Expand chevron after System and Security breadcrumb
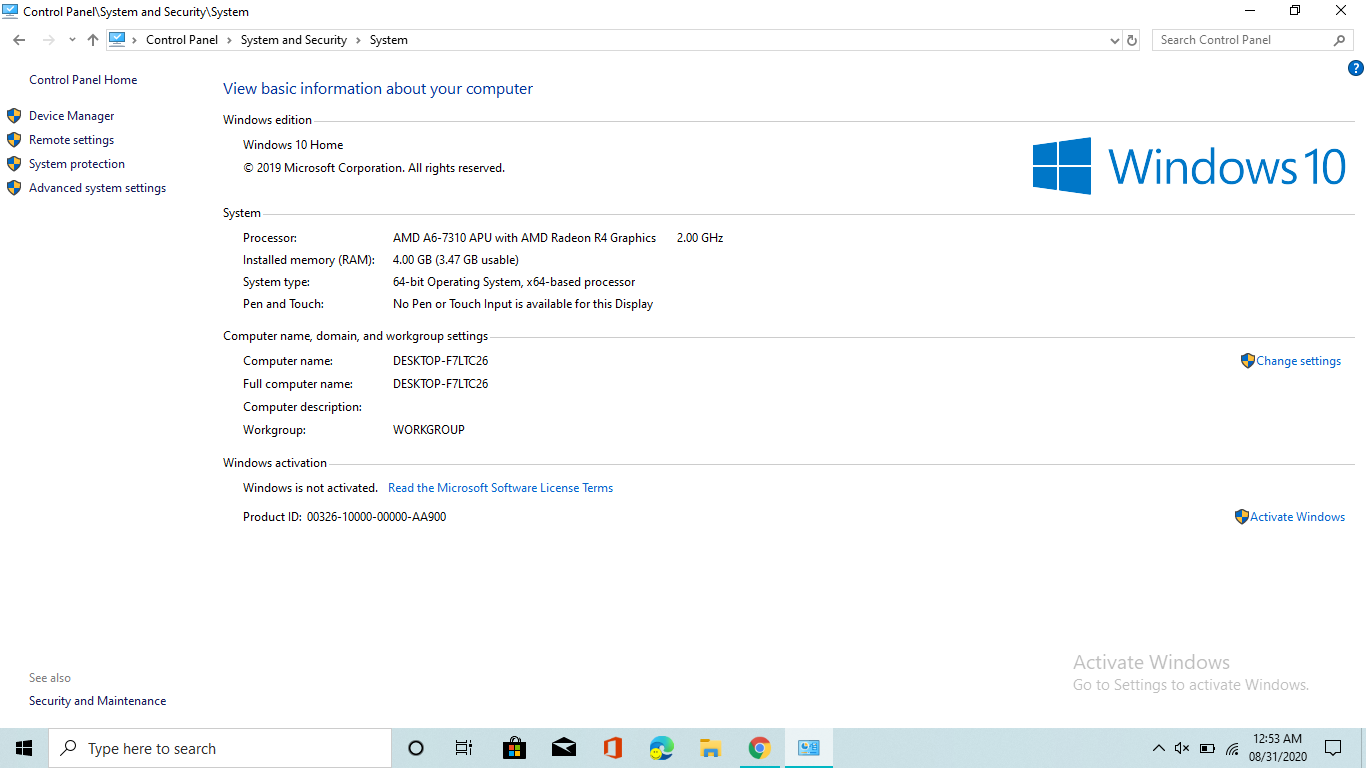Screen dimensions: 1366x768 pos(359,40)
